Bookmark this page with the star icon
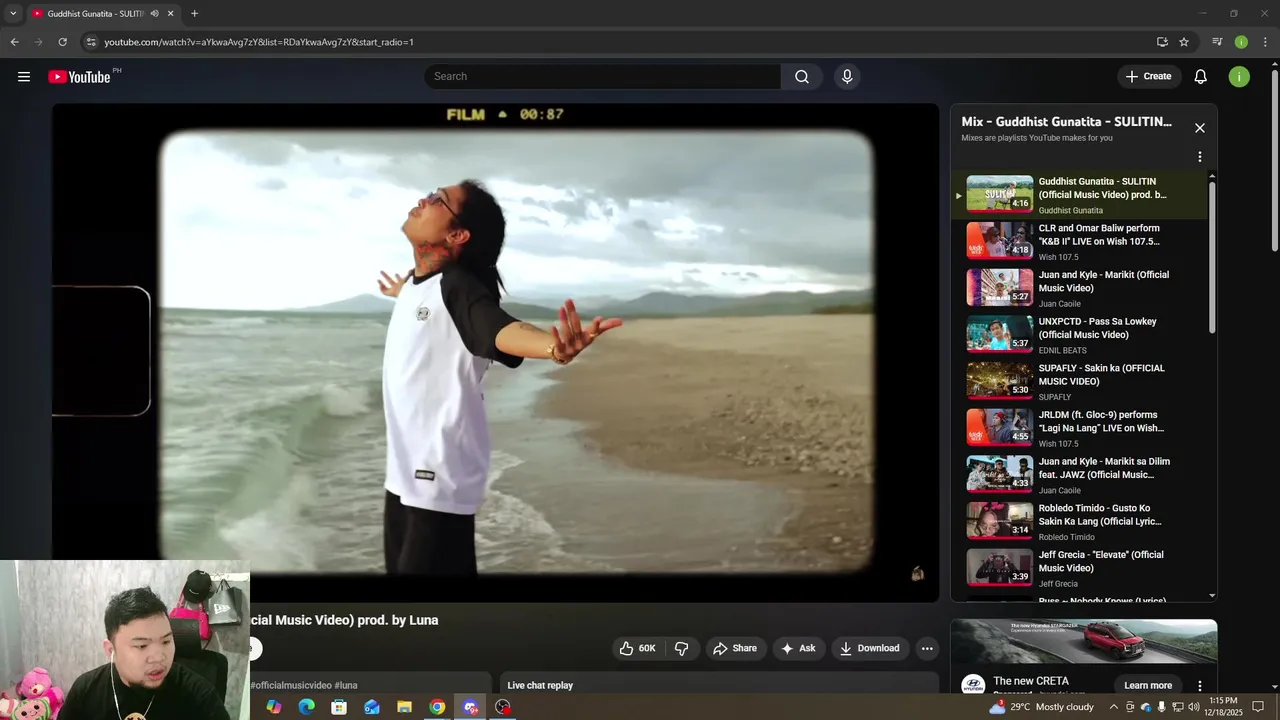The image size is (1280, 720). pyautogui.click(x=1184, y=42)
